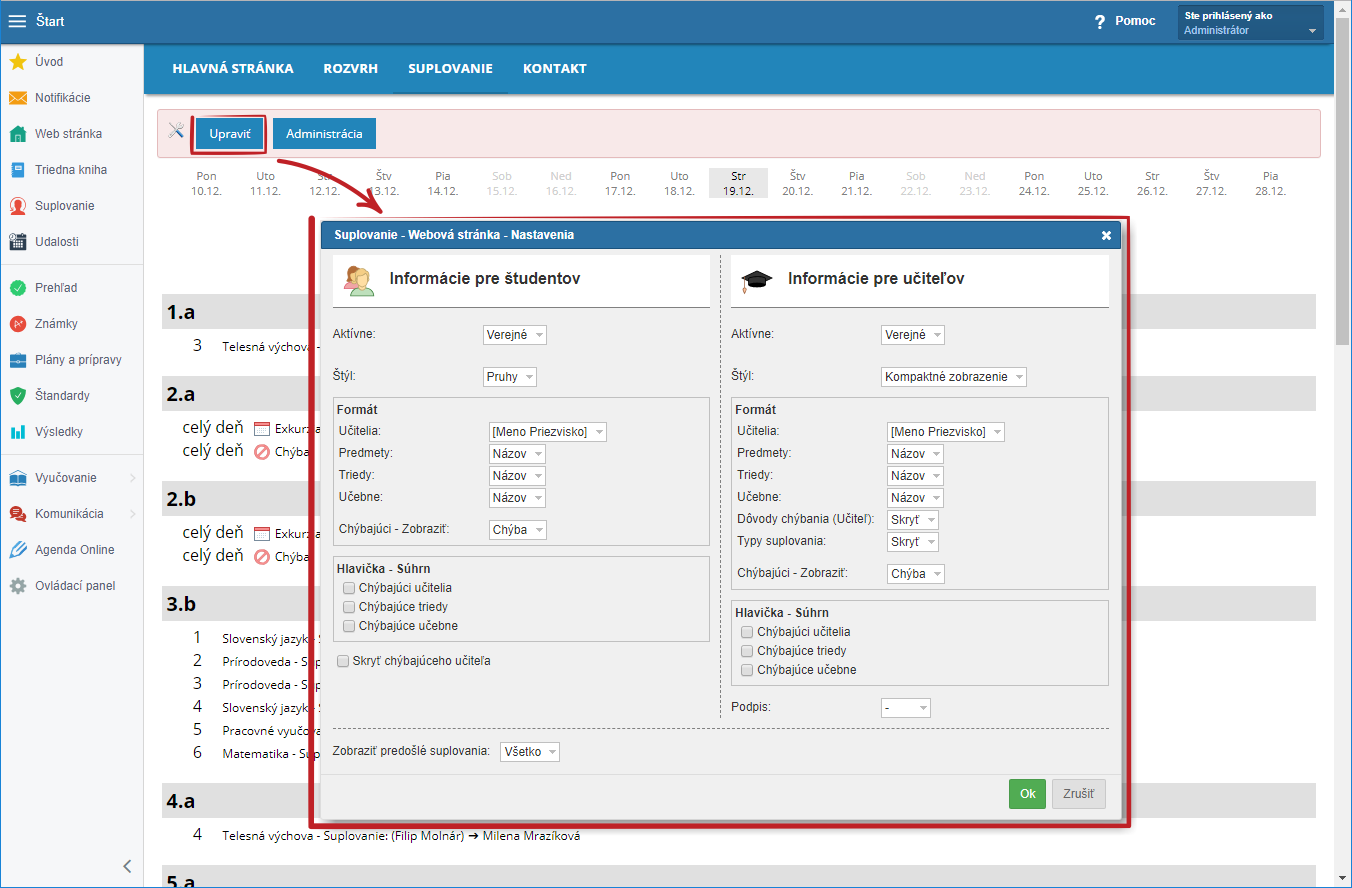
Task: Select date Pon 24.12.
Action: pos(1034,183)
